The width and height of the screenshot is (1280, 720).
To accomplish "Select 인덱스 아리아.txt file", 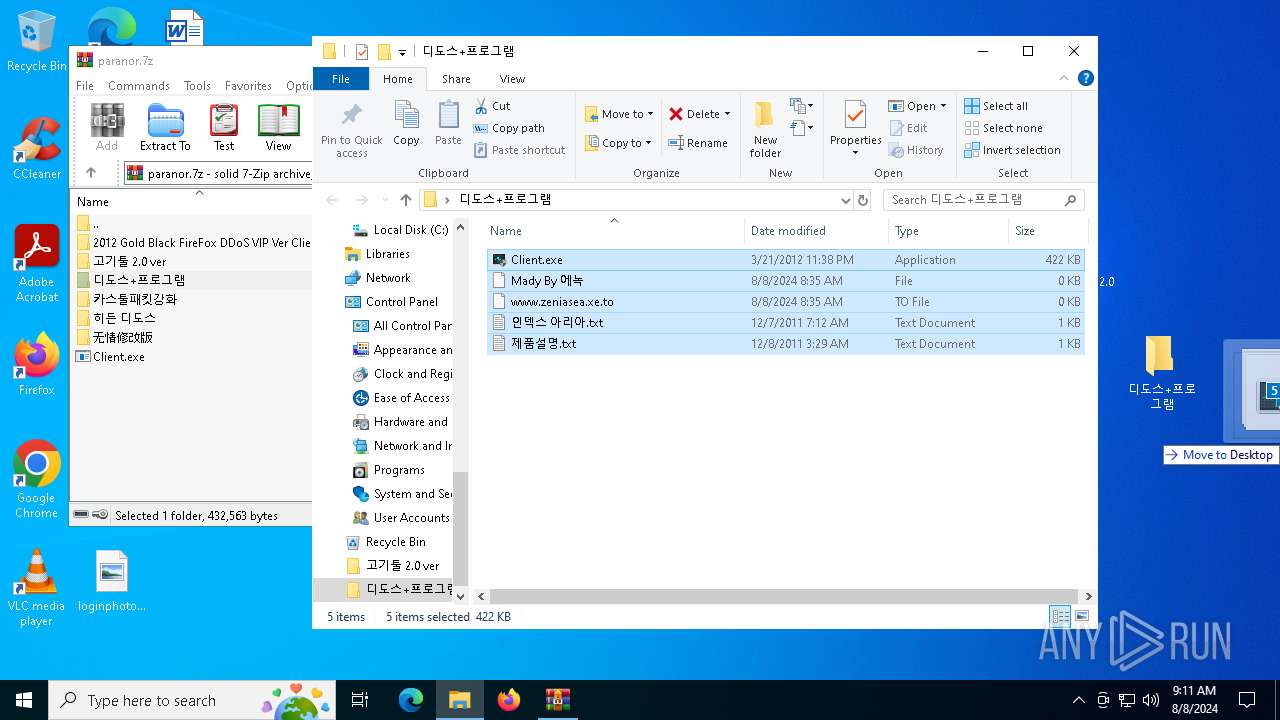I will point(785,323).
